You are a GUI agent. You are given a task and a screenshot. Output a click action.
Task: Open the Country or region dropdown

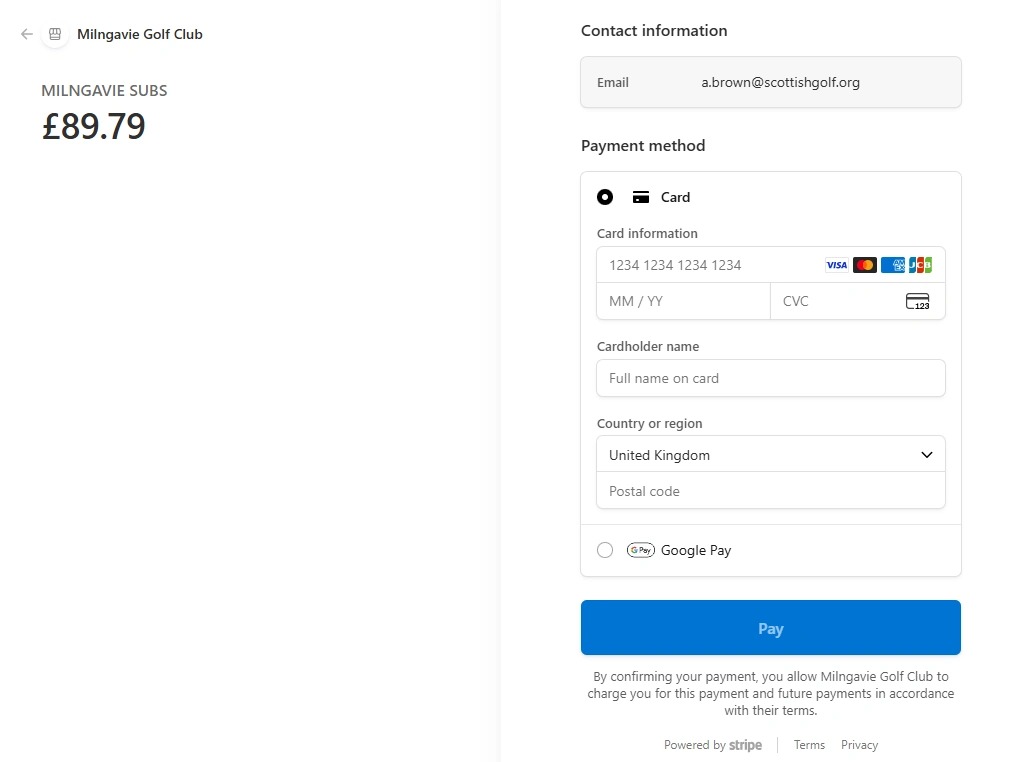[770, 455]
